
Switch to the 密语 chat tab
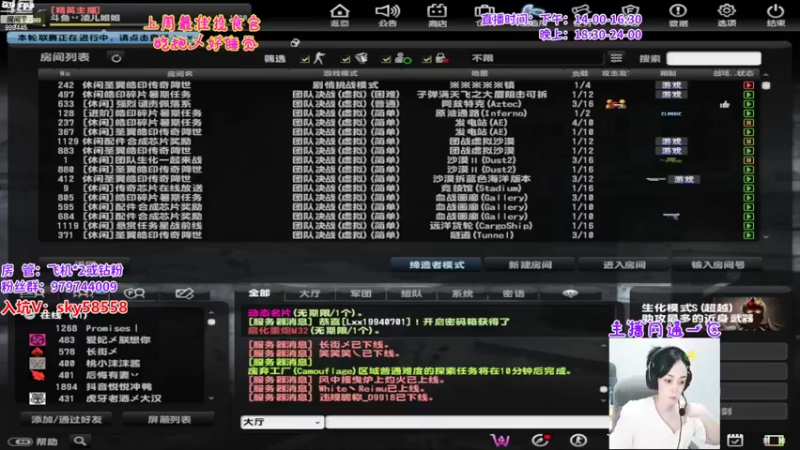click(x=513, y=294)
